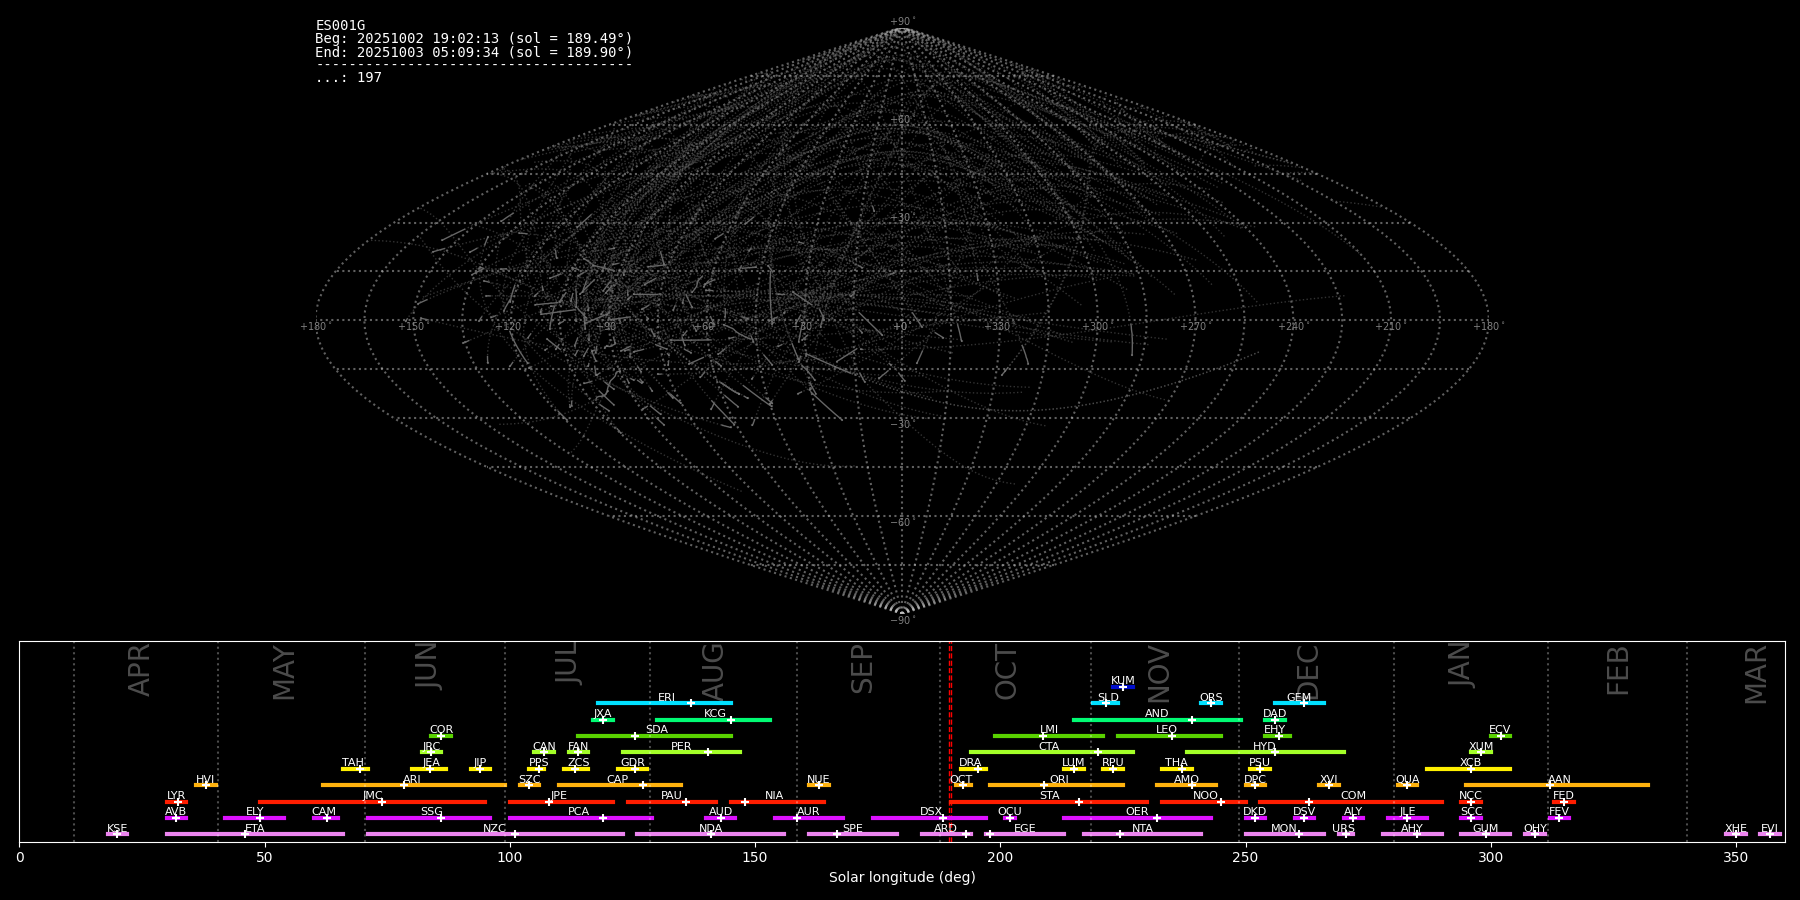Click the 350 tick on the longitude axis
This screenshot has width=1800, height=900.
[1735, 857]
